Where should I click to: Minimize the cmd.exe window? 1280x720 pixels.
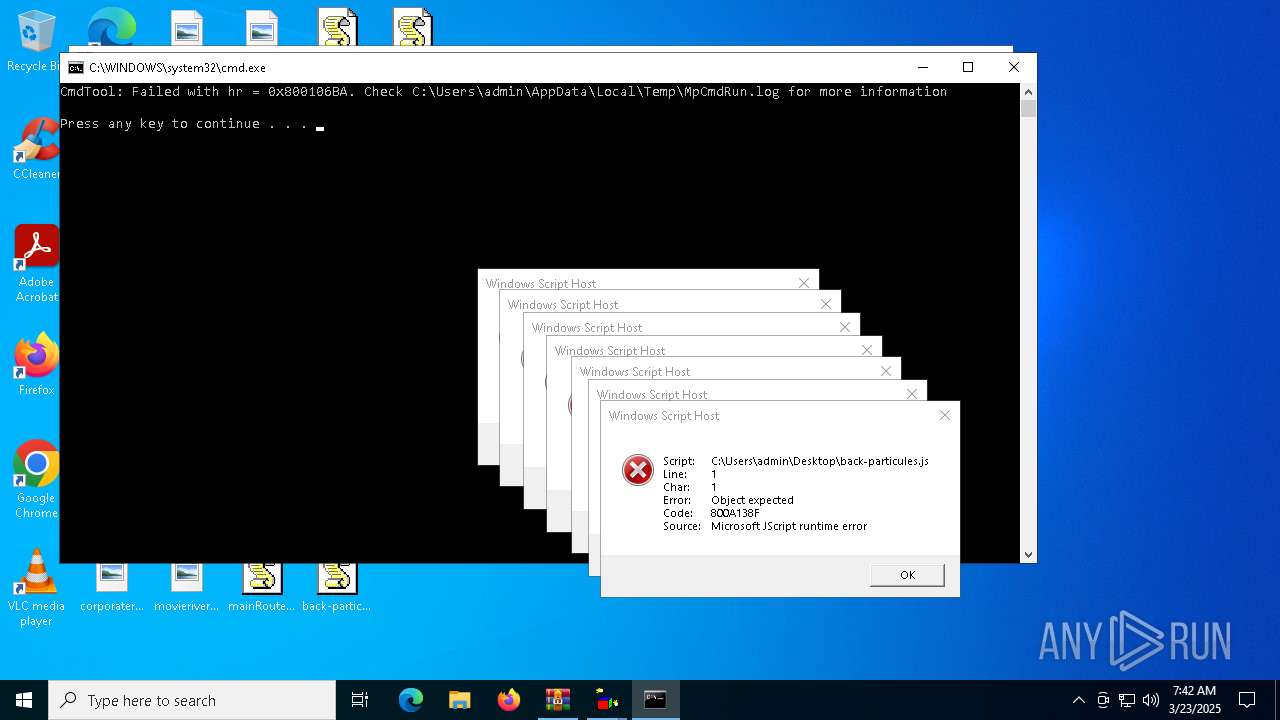922,67
